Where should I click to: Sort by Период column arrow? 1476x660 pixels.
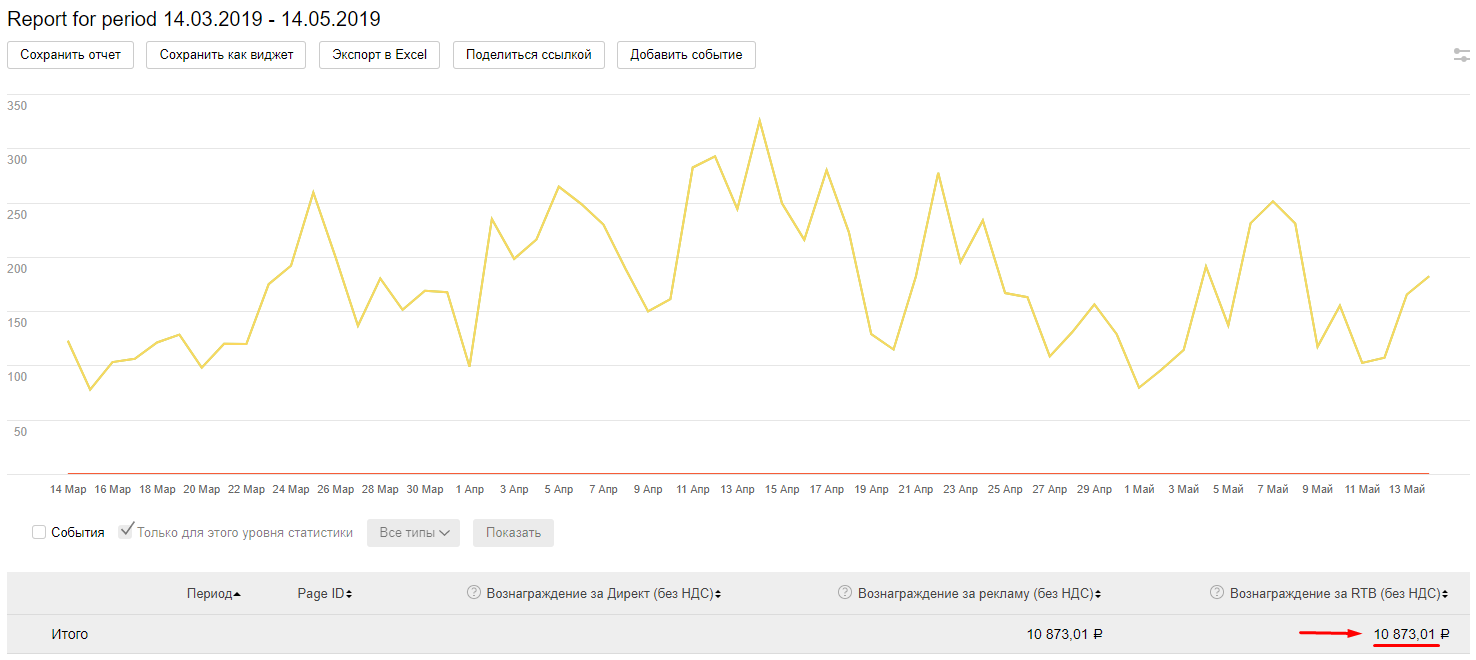pos(237,594)
